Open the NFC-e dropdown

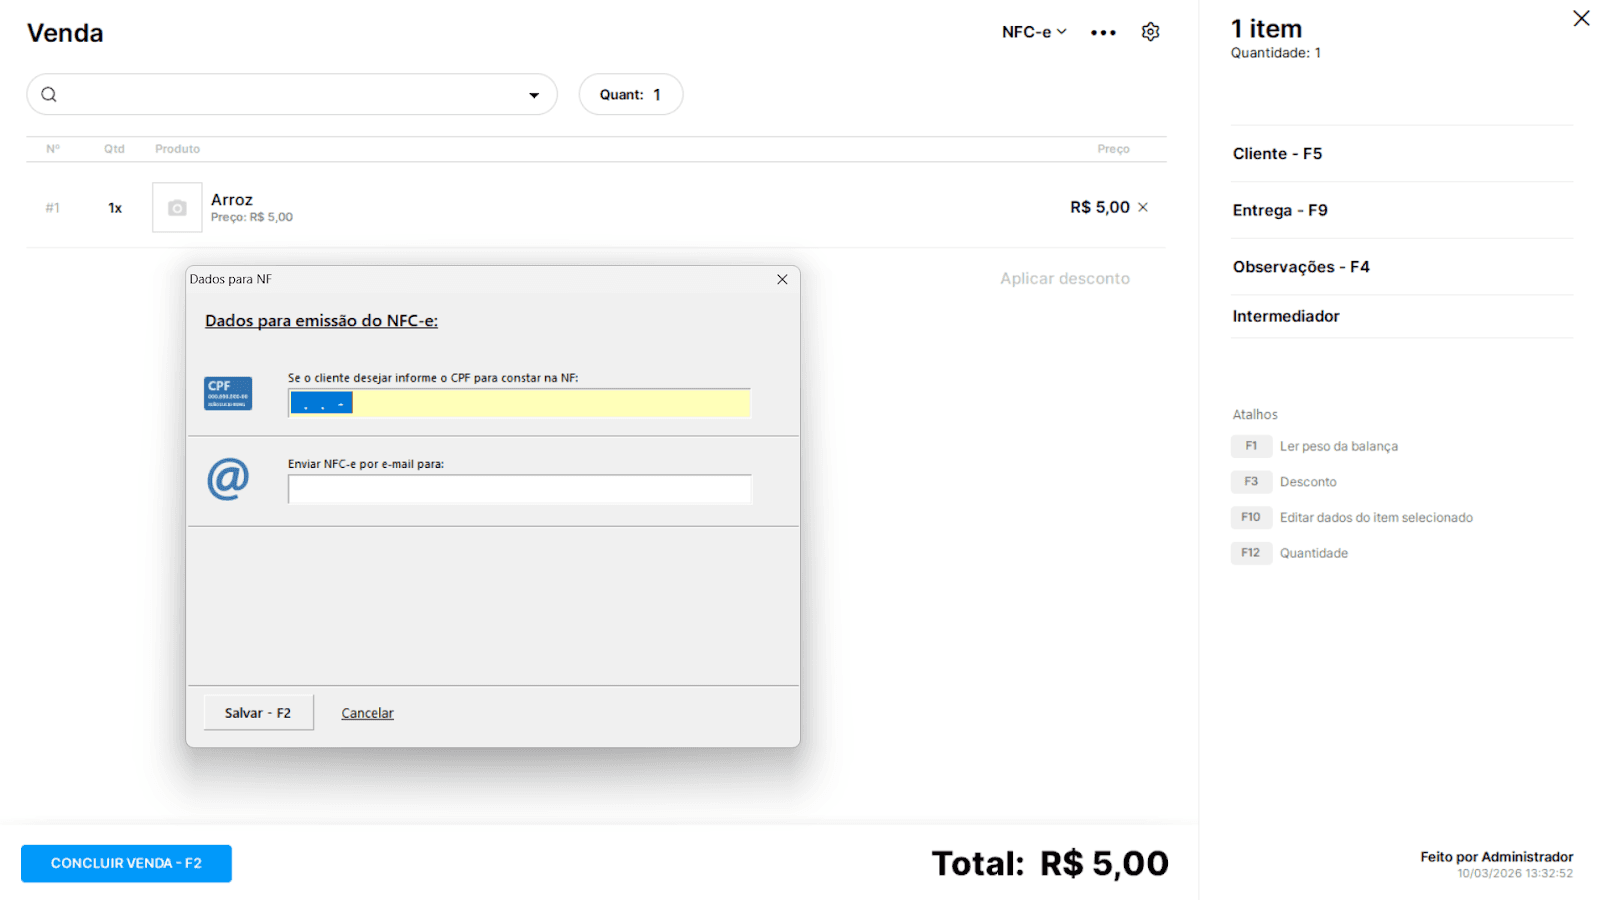coord(1032,31)
